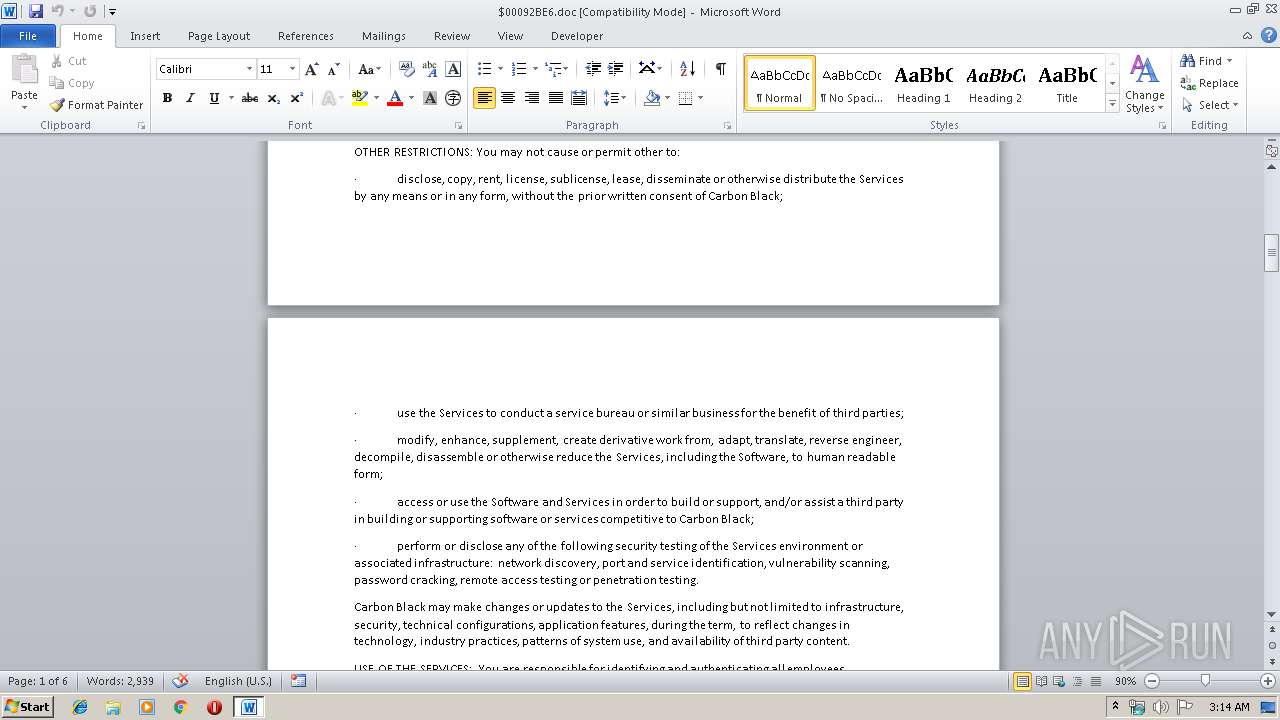Screen dimensions: 1280x720
Task: Click the Replace button
Action: click(x=1209, y=83)
